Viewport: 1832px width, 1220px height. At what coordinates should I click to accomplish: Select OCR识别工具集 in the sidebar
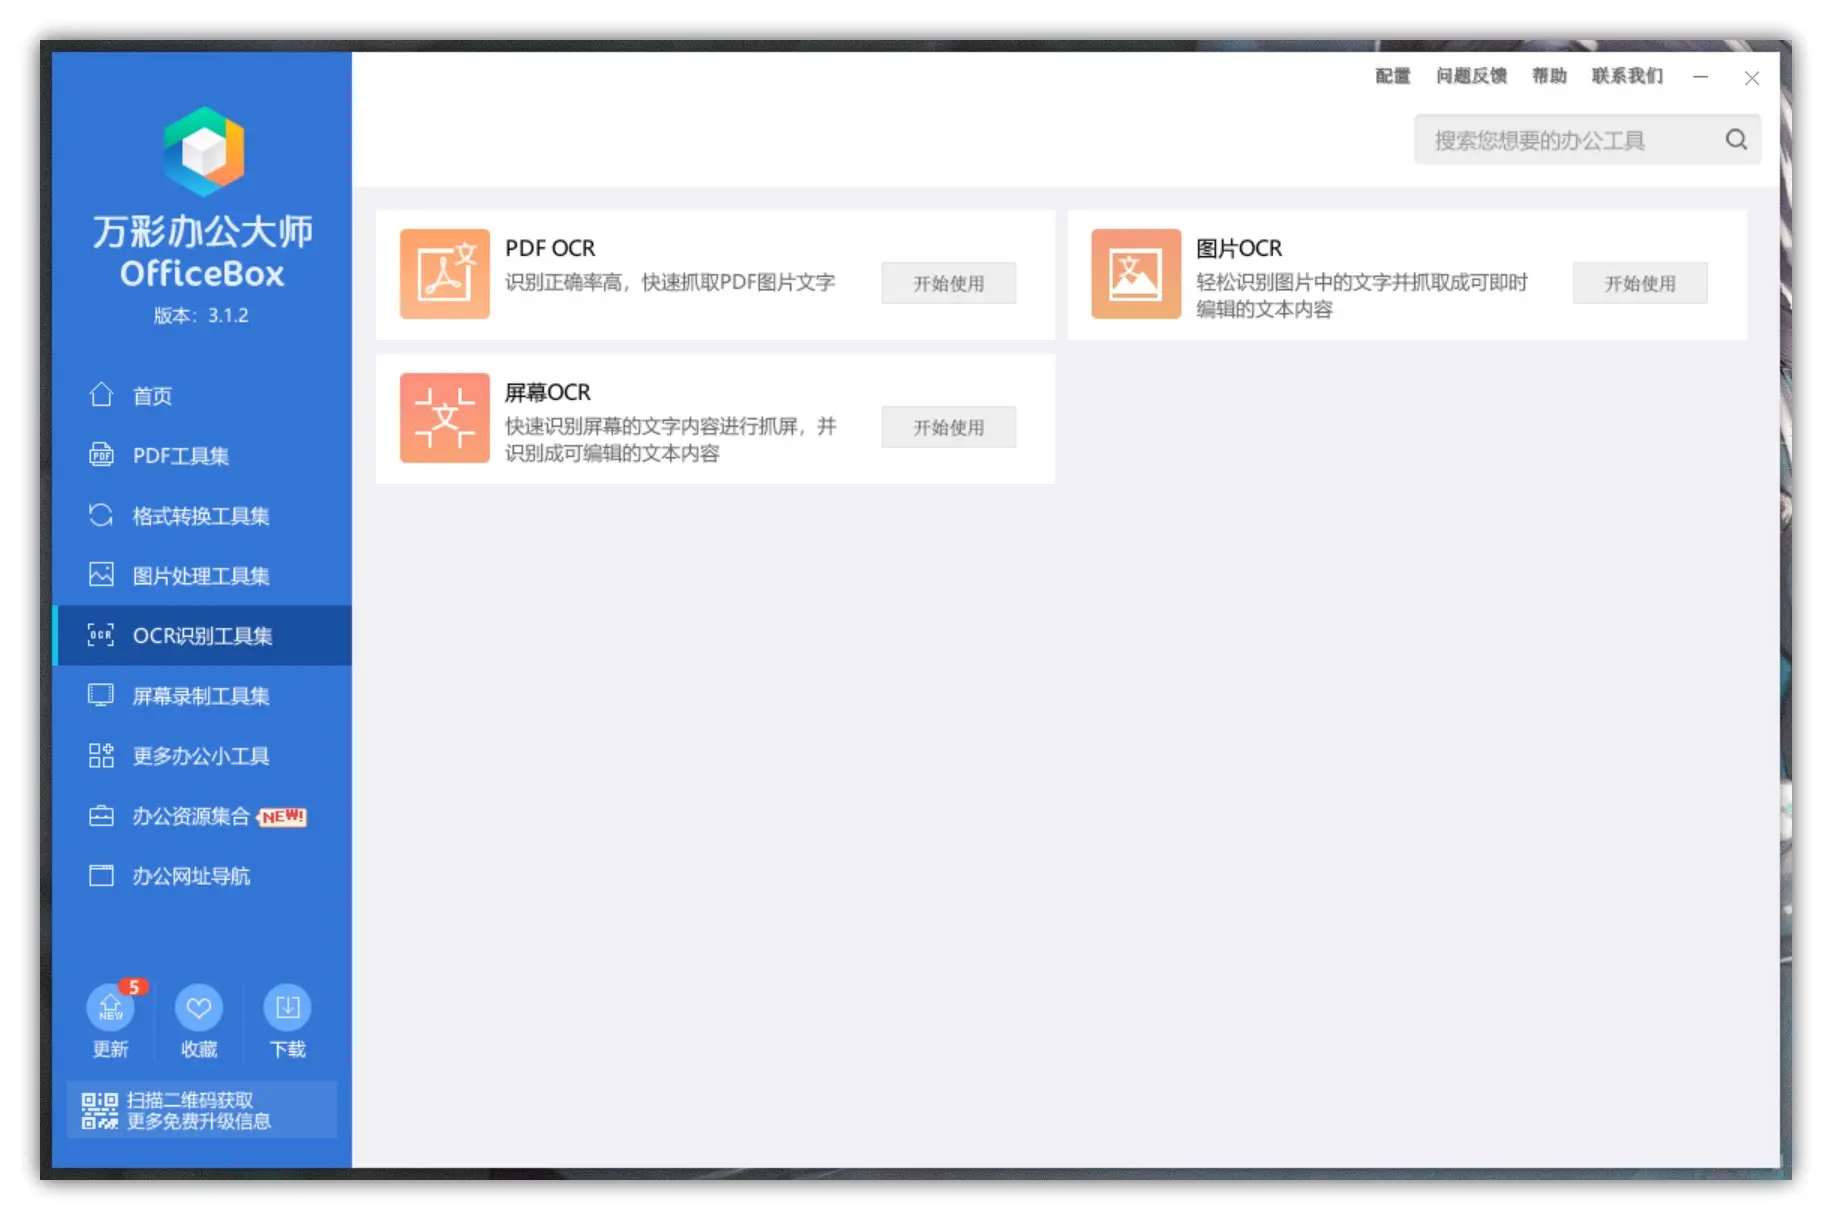point(202,635)
